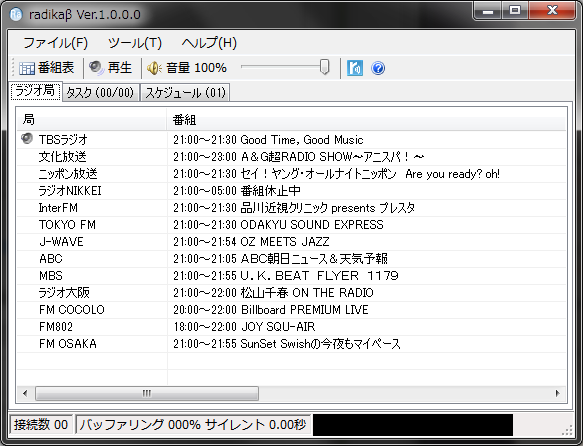Viewport: 583px width, 446px height.
Task: Click the radika app icon in title bar
Action: coord(16,14)
